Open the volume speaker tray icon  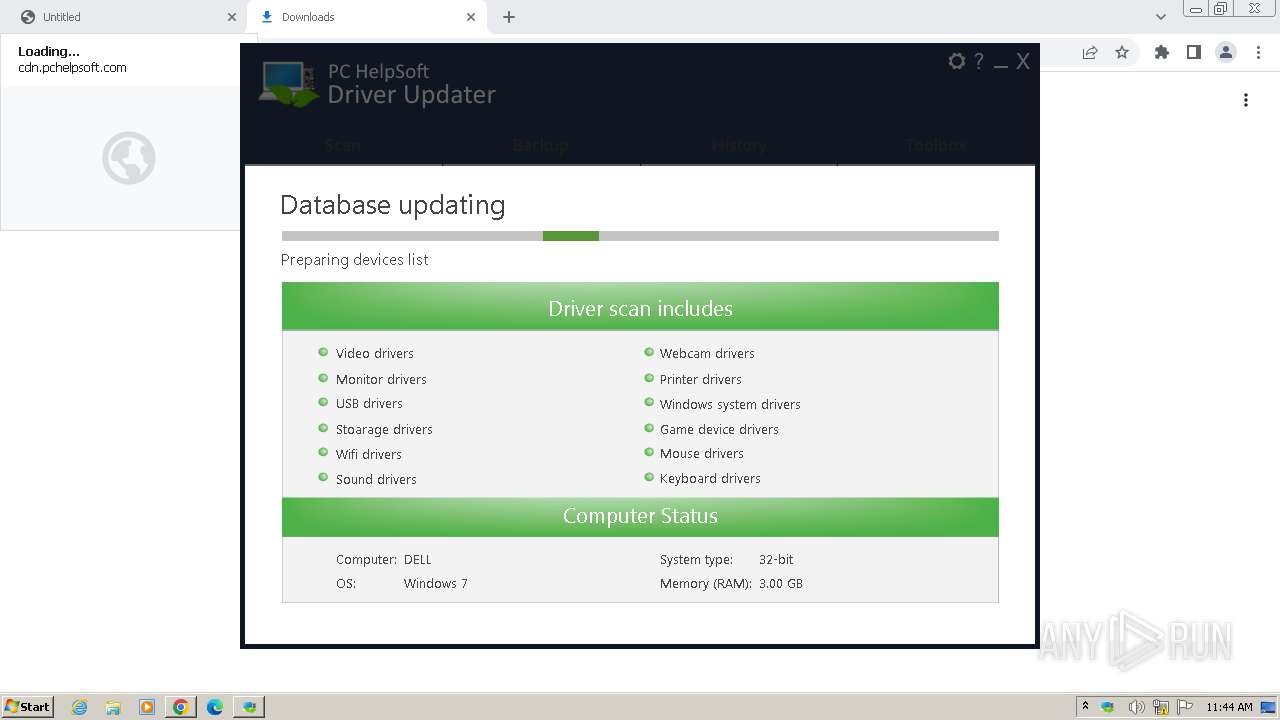pos(1136,707)
